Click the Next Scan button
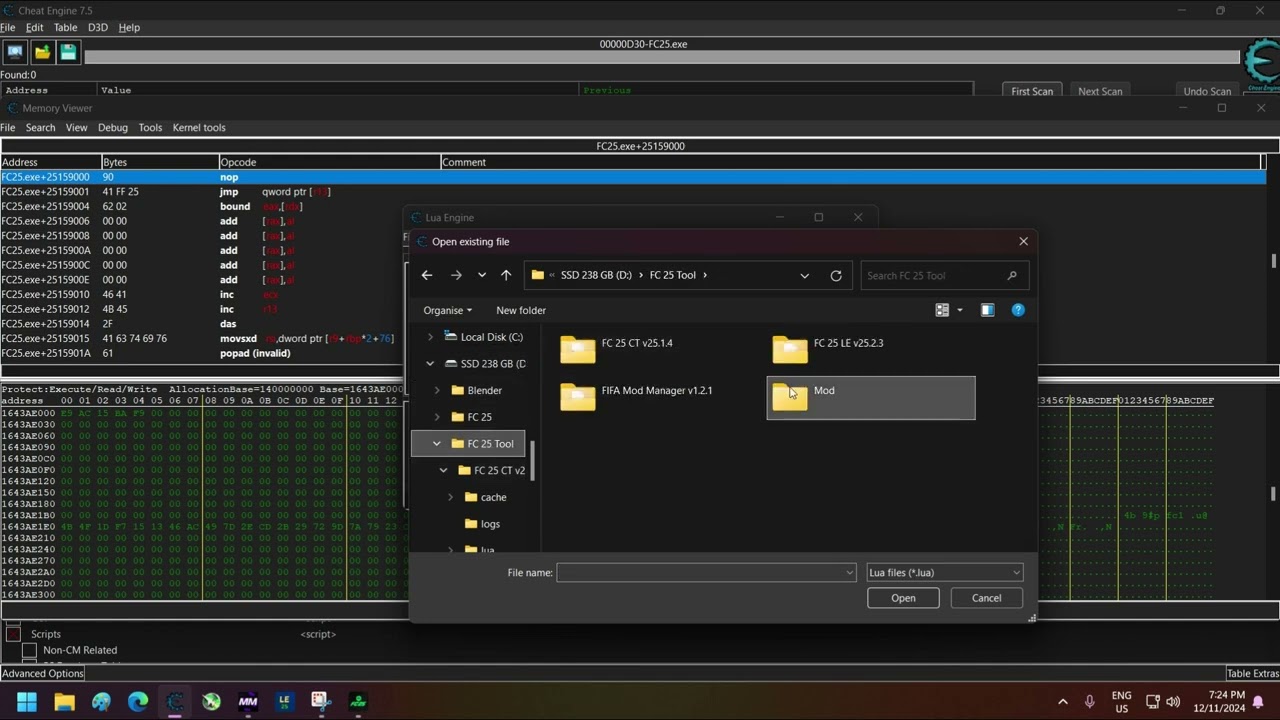Screen dimensions: 1280x720 (1100, 91)
